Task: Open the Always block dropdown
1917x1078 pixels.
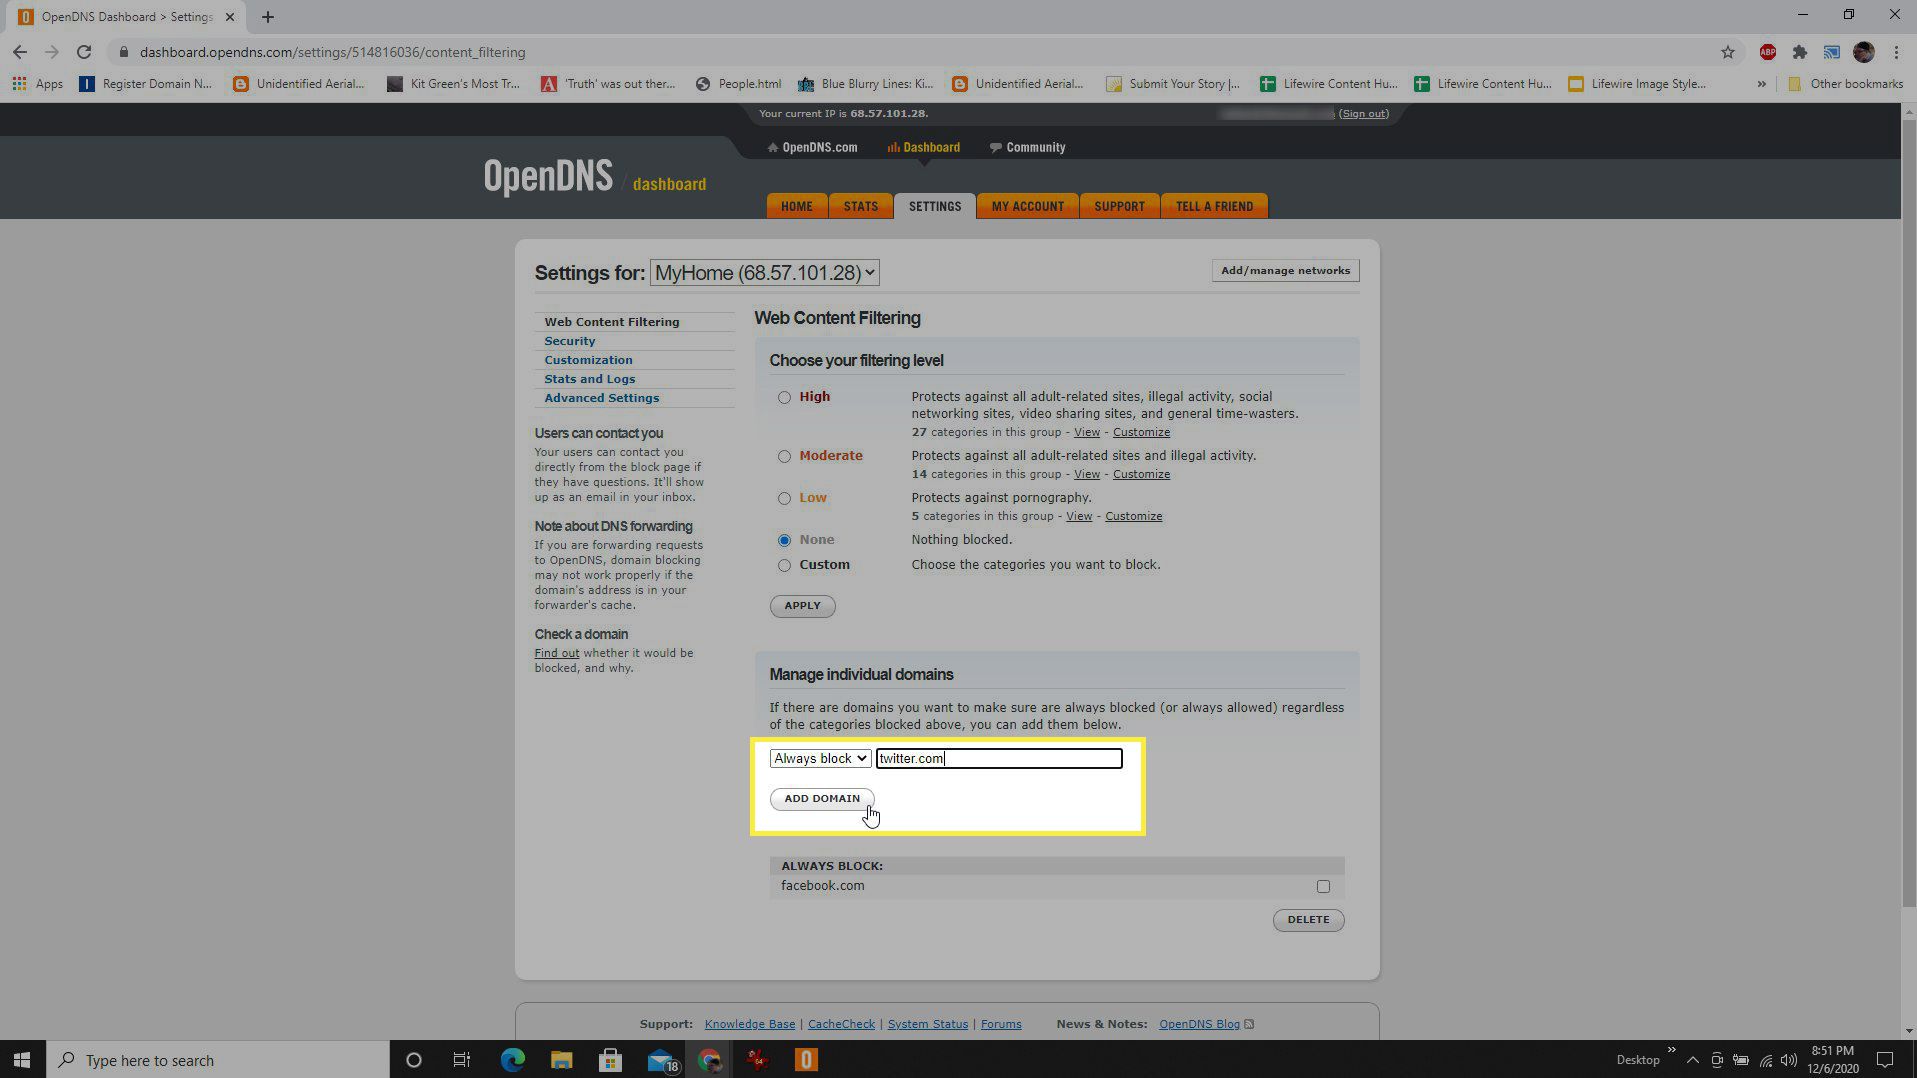Action: 820,758
